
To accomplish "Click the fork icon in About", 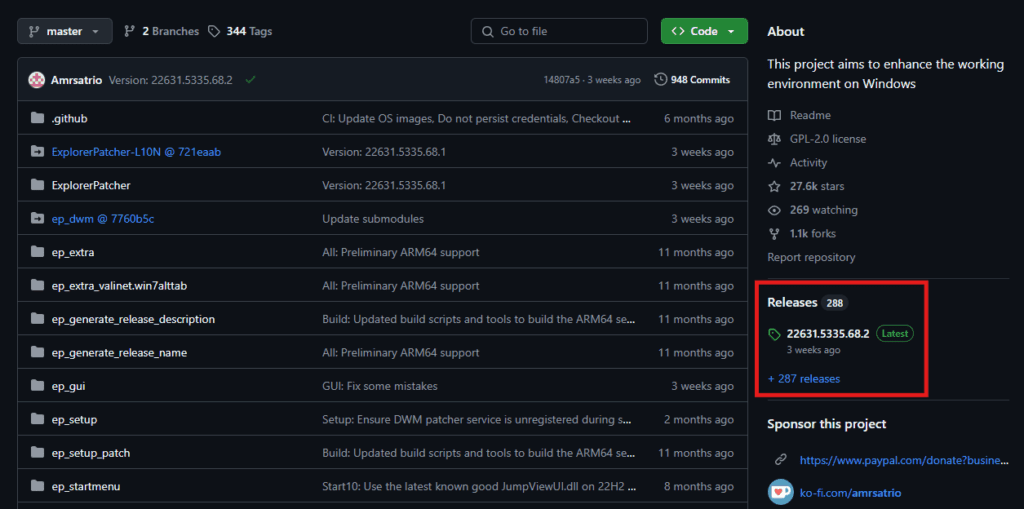I will click(x=775, y=233).
